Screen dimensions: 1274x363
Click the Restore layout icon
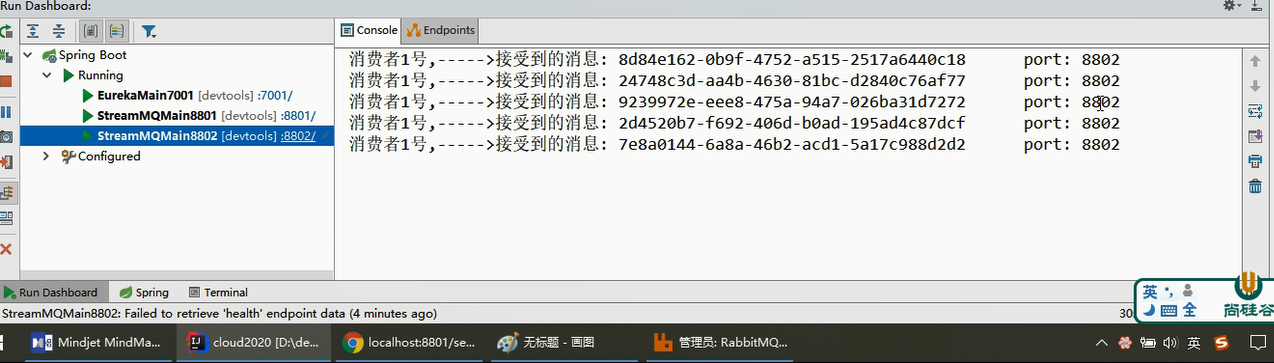coord(5,218)
